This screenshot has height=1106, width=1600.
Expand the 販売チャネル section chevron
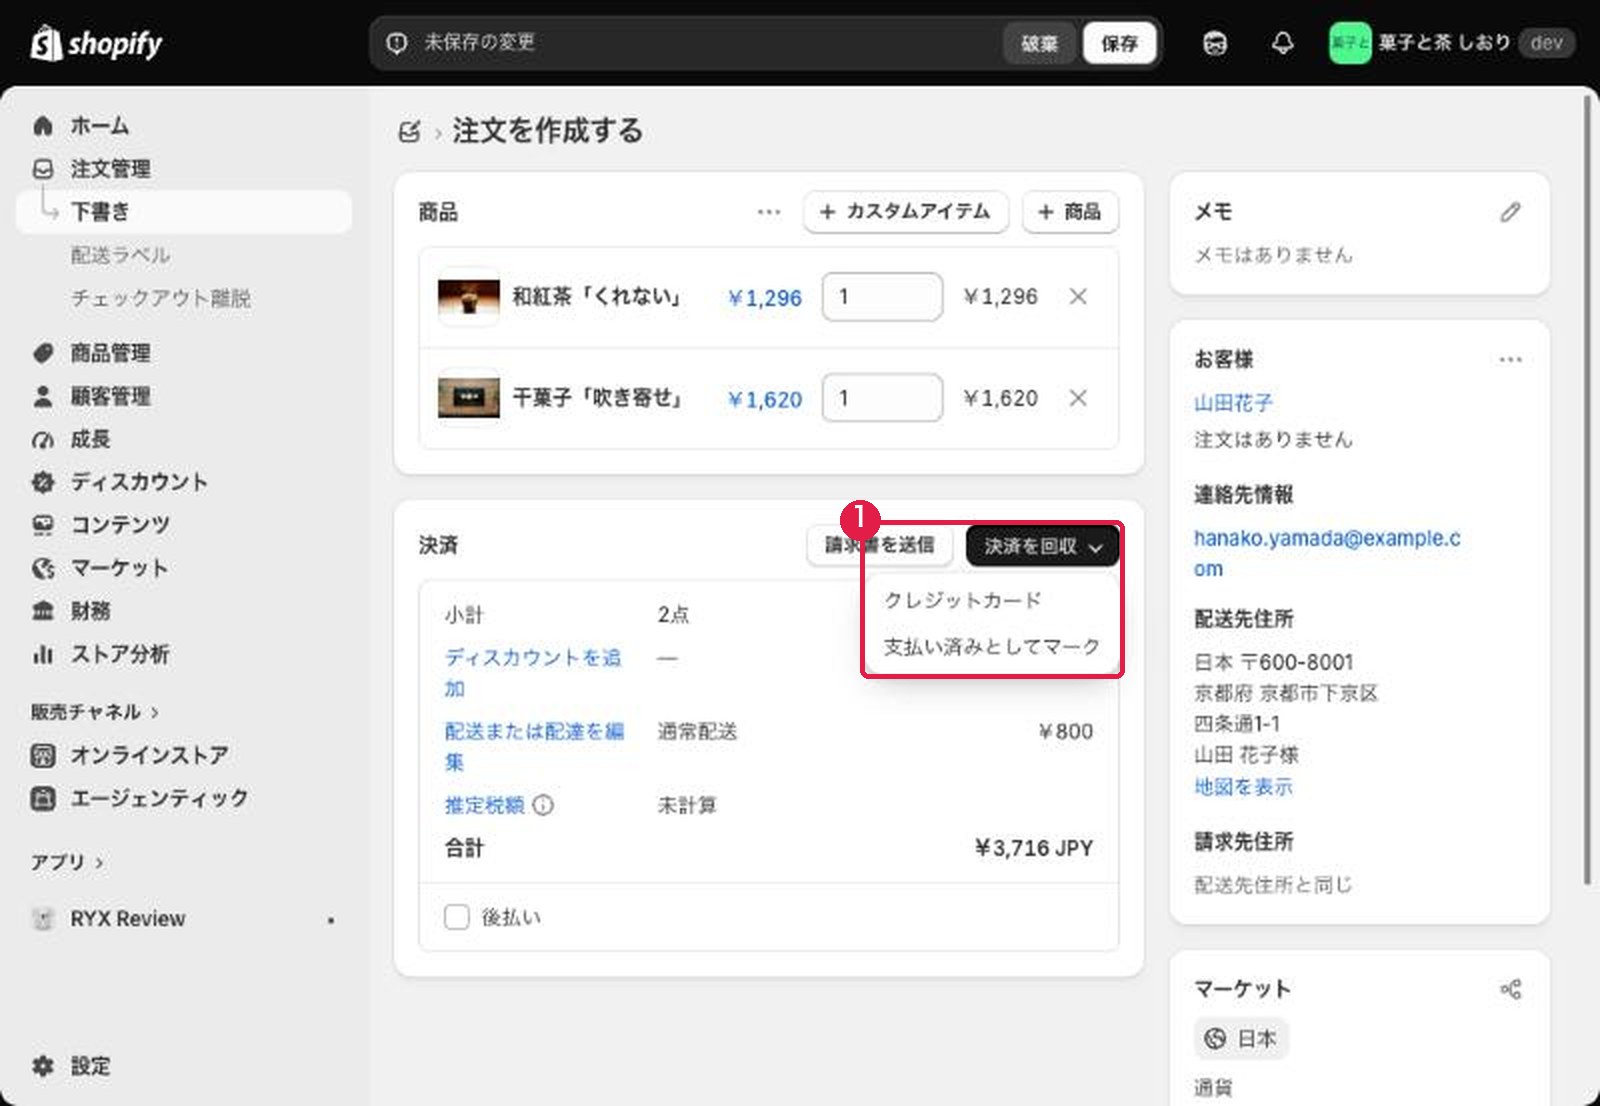tap(155, 713)
